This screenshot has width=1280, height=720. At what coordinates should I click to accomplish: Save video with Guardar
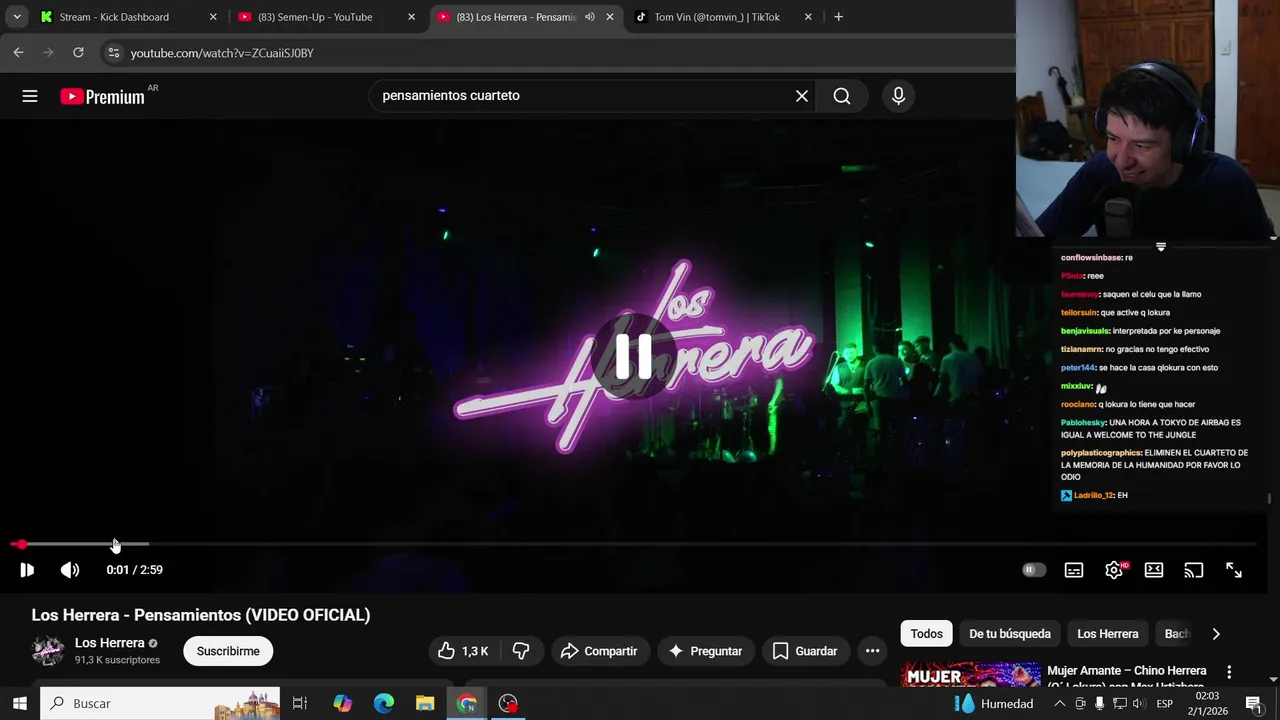click(805, 651)
